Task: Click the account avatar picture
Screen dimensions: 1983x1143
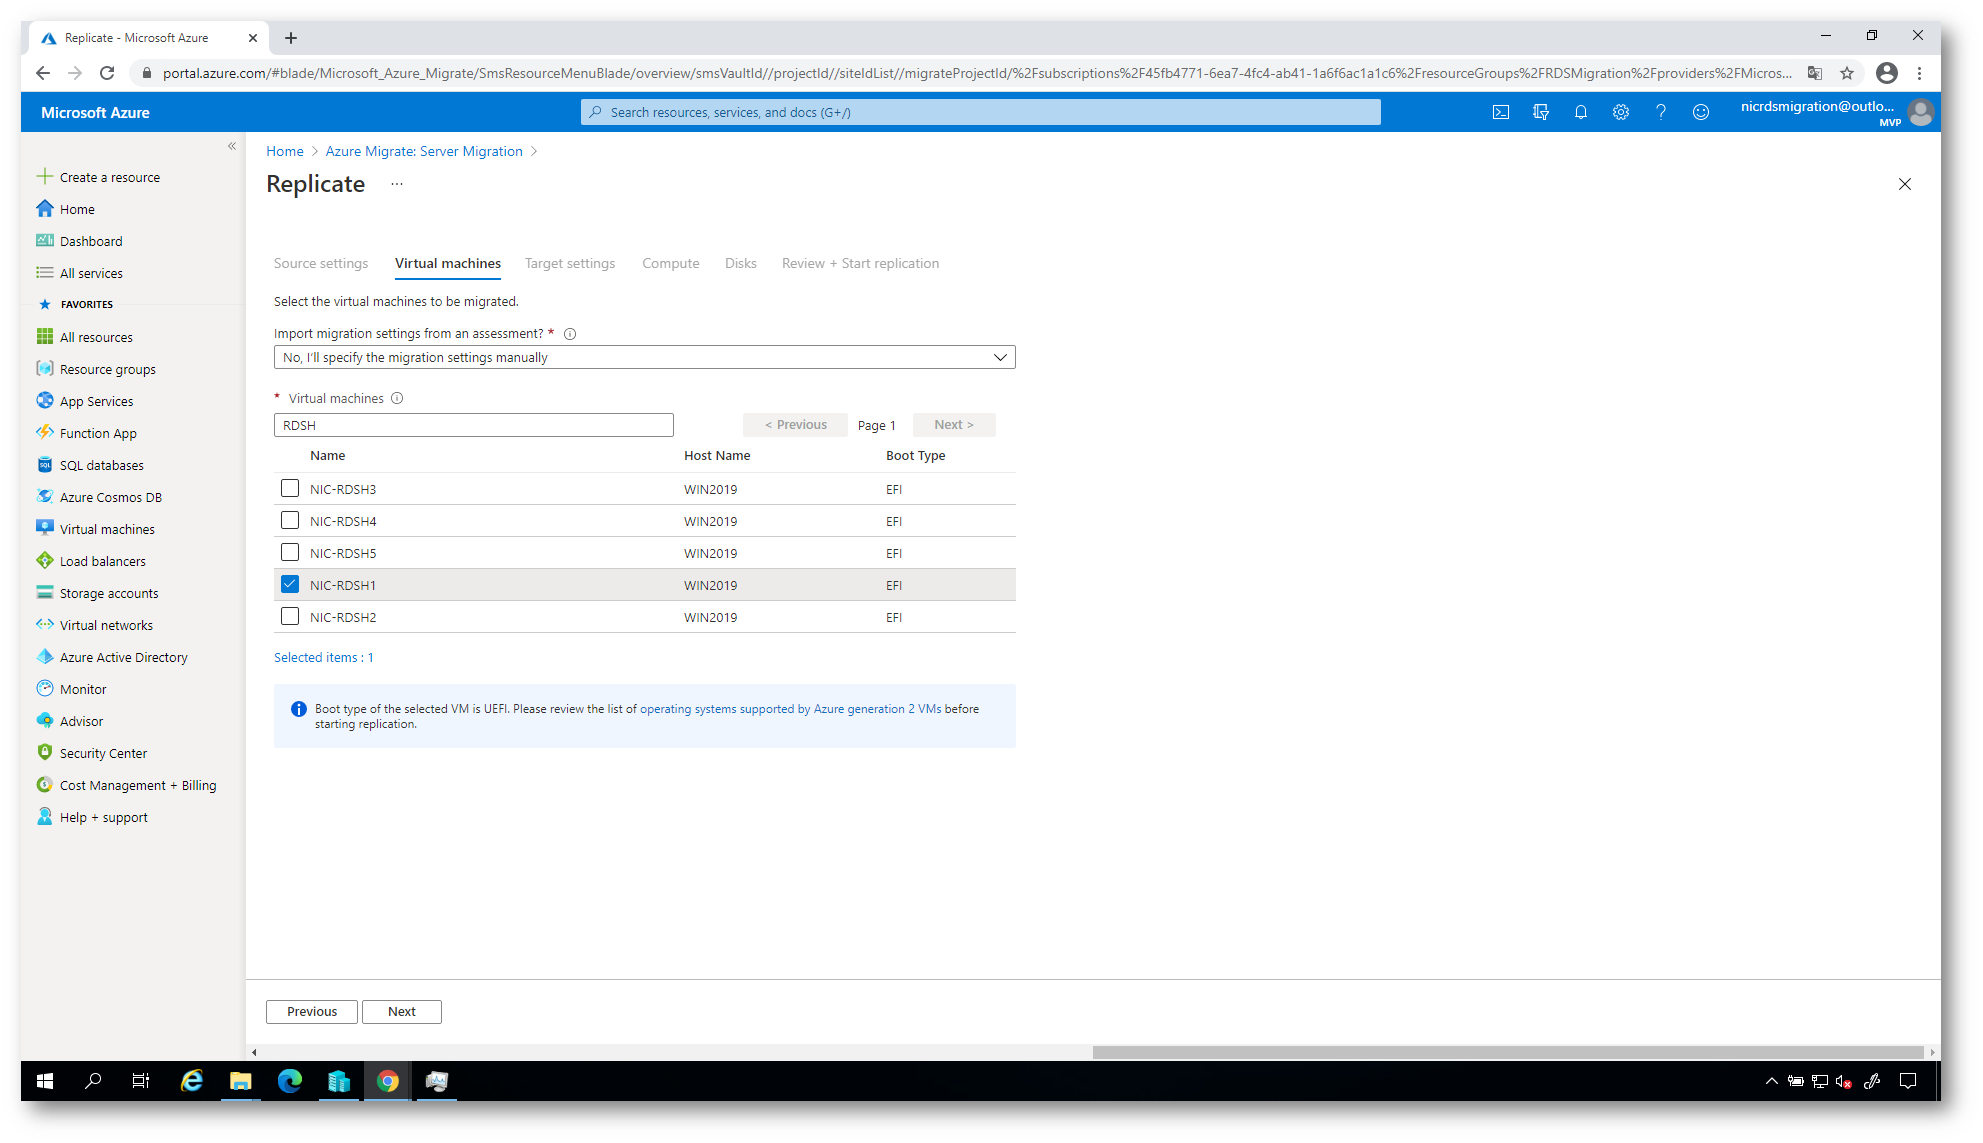Action: click(1919, 112)
